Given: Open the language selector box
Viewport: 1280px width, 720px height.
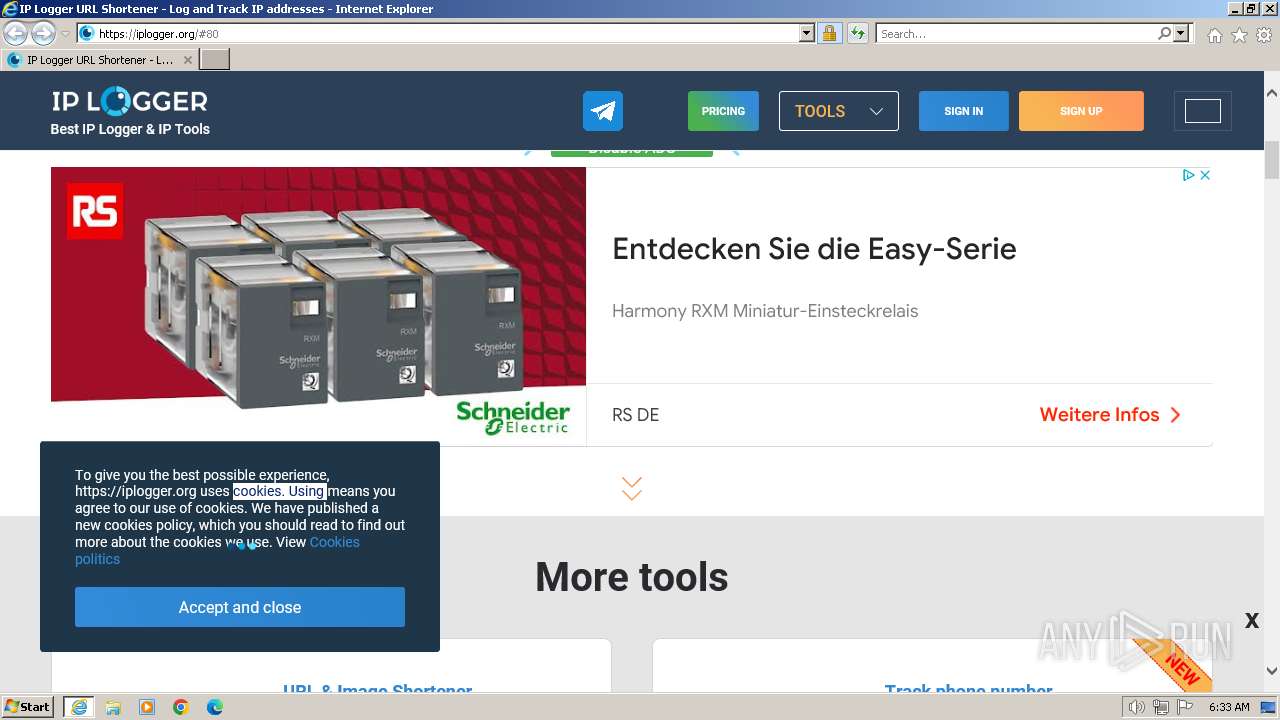Looking at the screenshot, I should click(x=1203, y=111).
